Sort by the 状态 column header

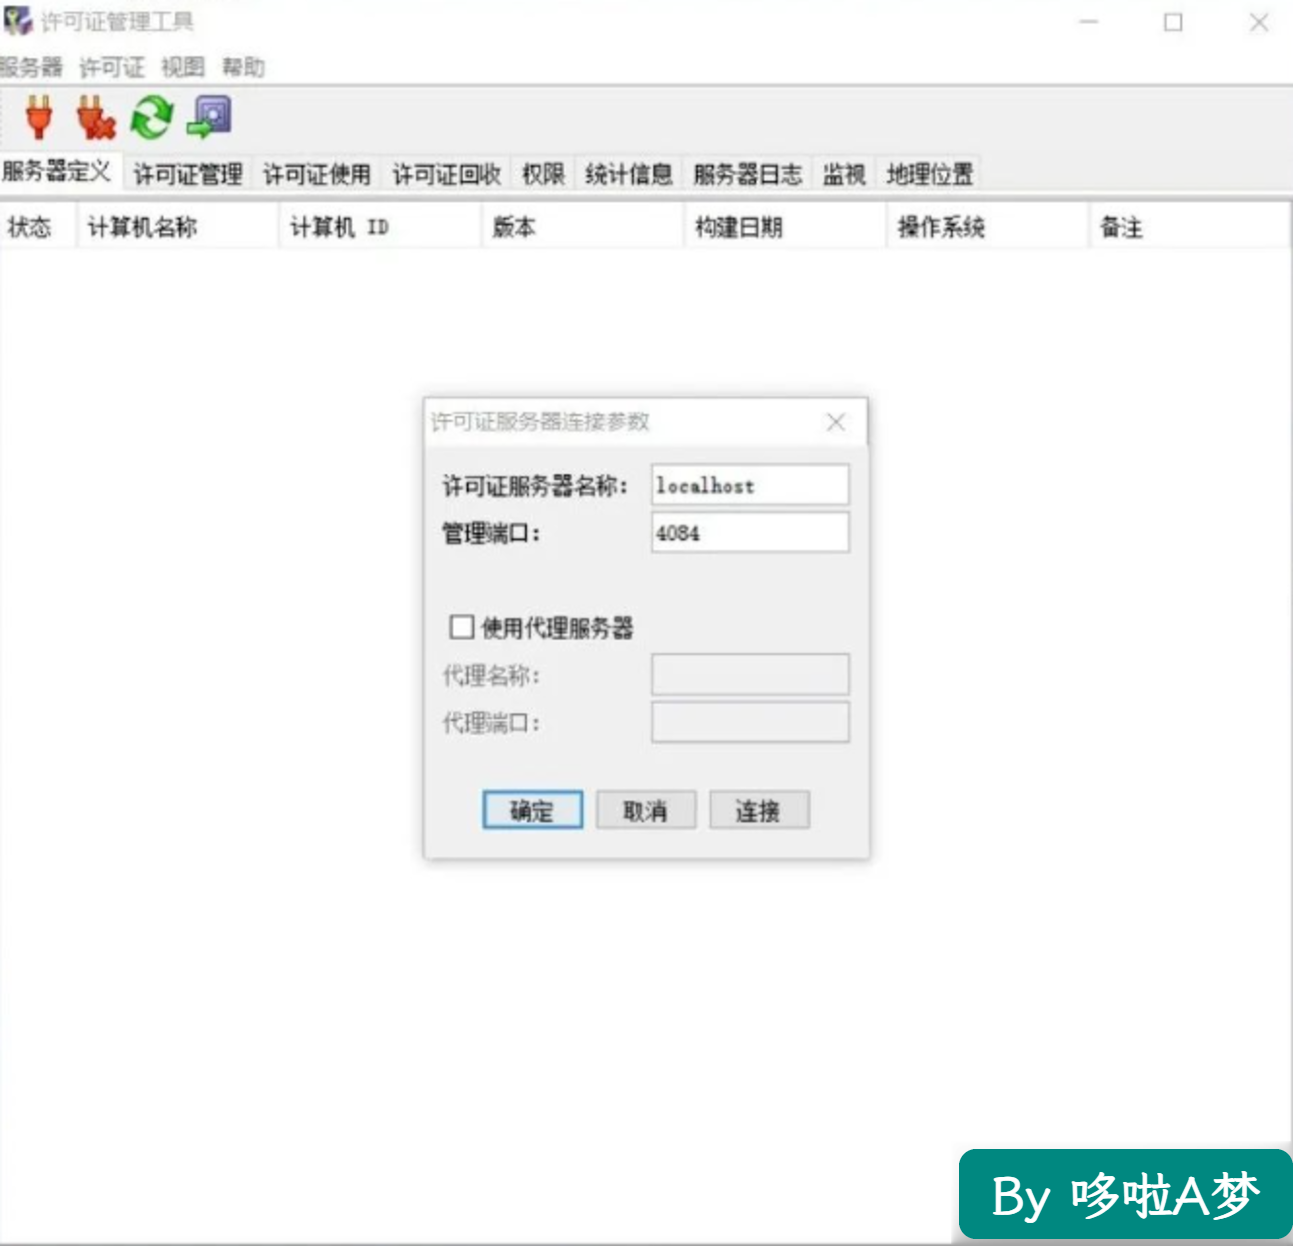(x=38, y=227)
